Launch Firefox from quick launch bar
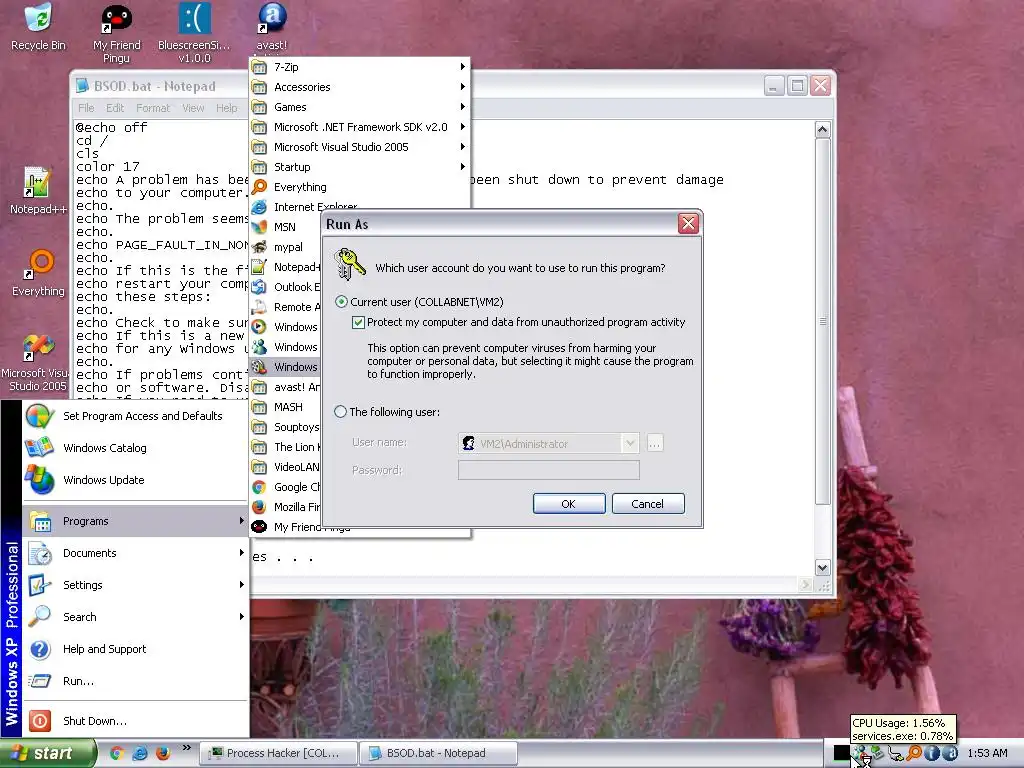 tap(163, 753)
